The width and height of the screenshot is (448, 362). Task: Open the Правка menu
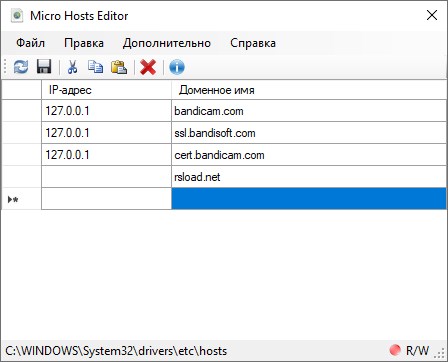click(84, 43)
